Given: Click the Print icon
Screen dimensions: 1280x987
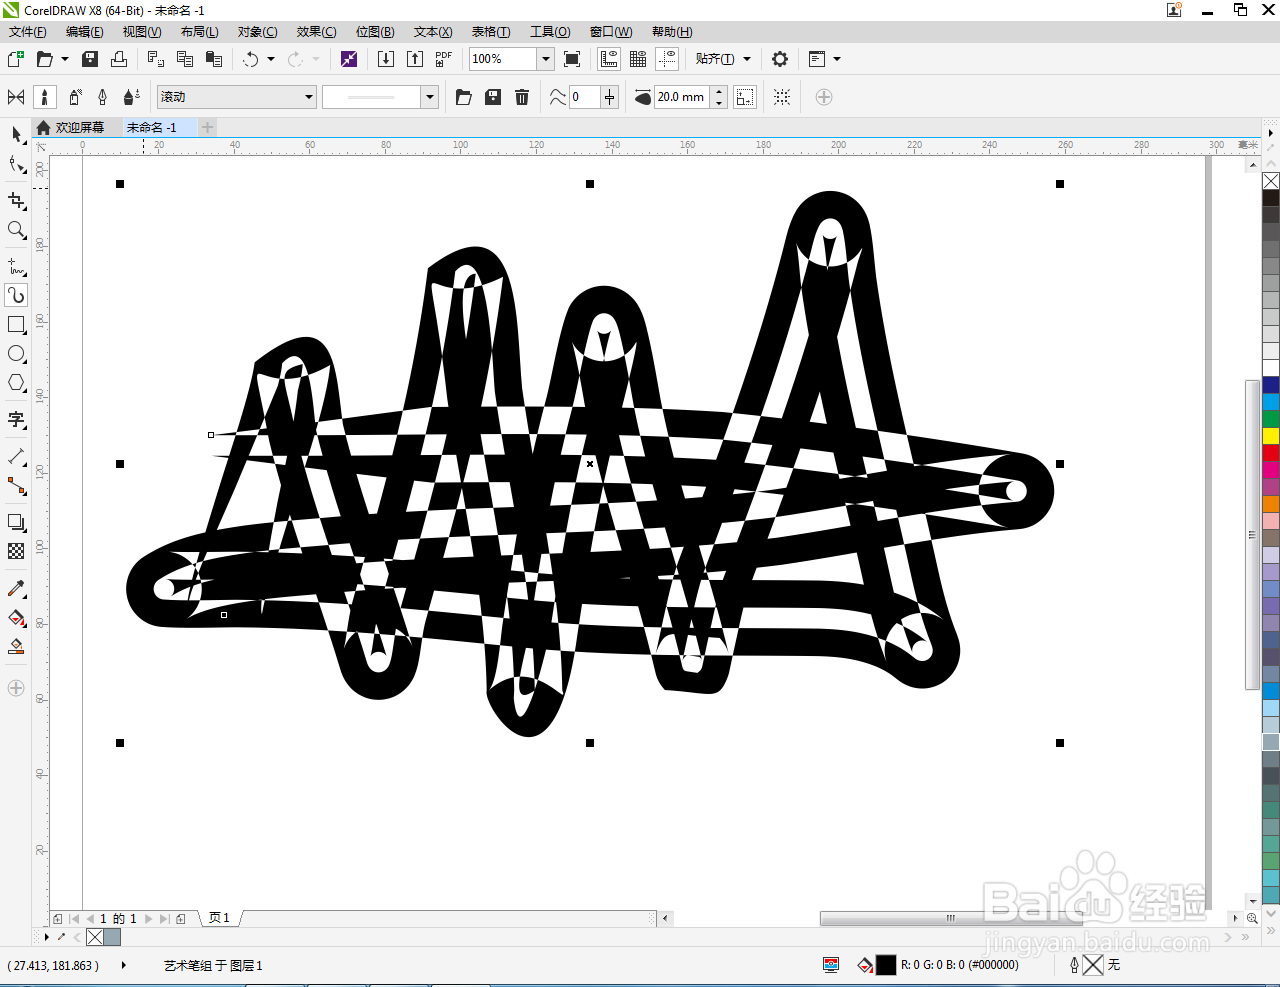Looking at the screenshot, I should coord(119,59).
